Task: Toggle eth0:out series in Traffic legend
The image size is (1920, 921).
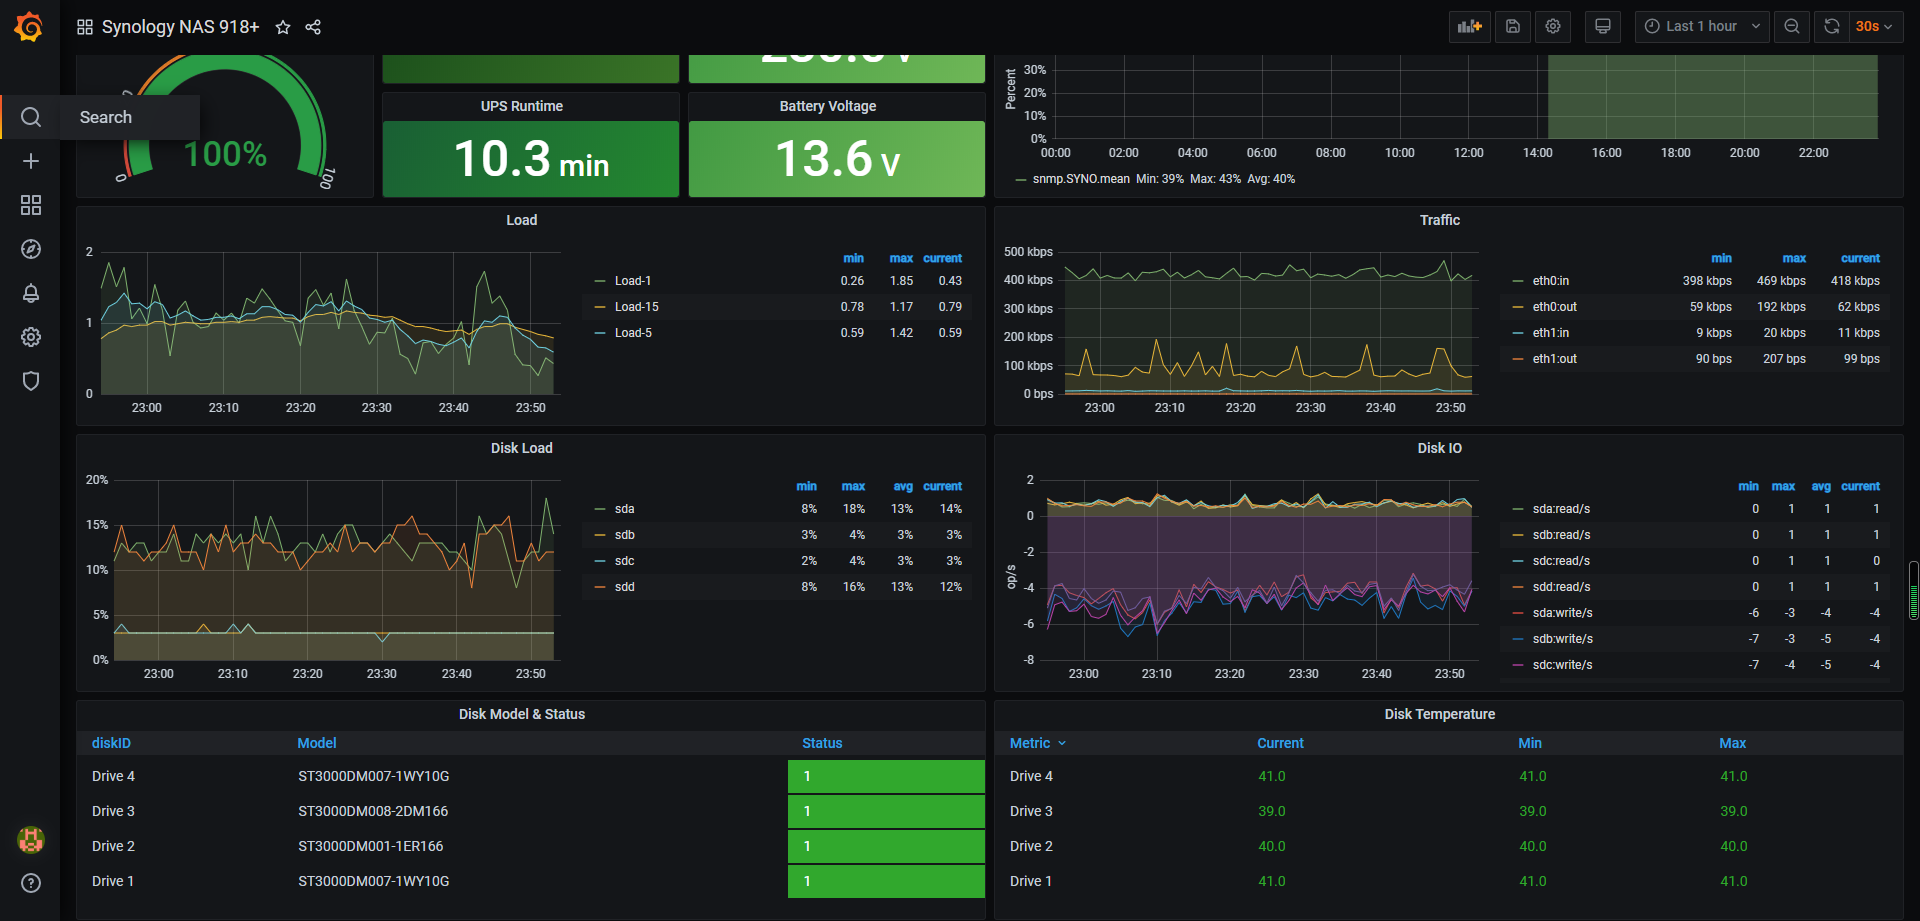Action: pyautogui.click(x=1555, y=307)
